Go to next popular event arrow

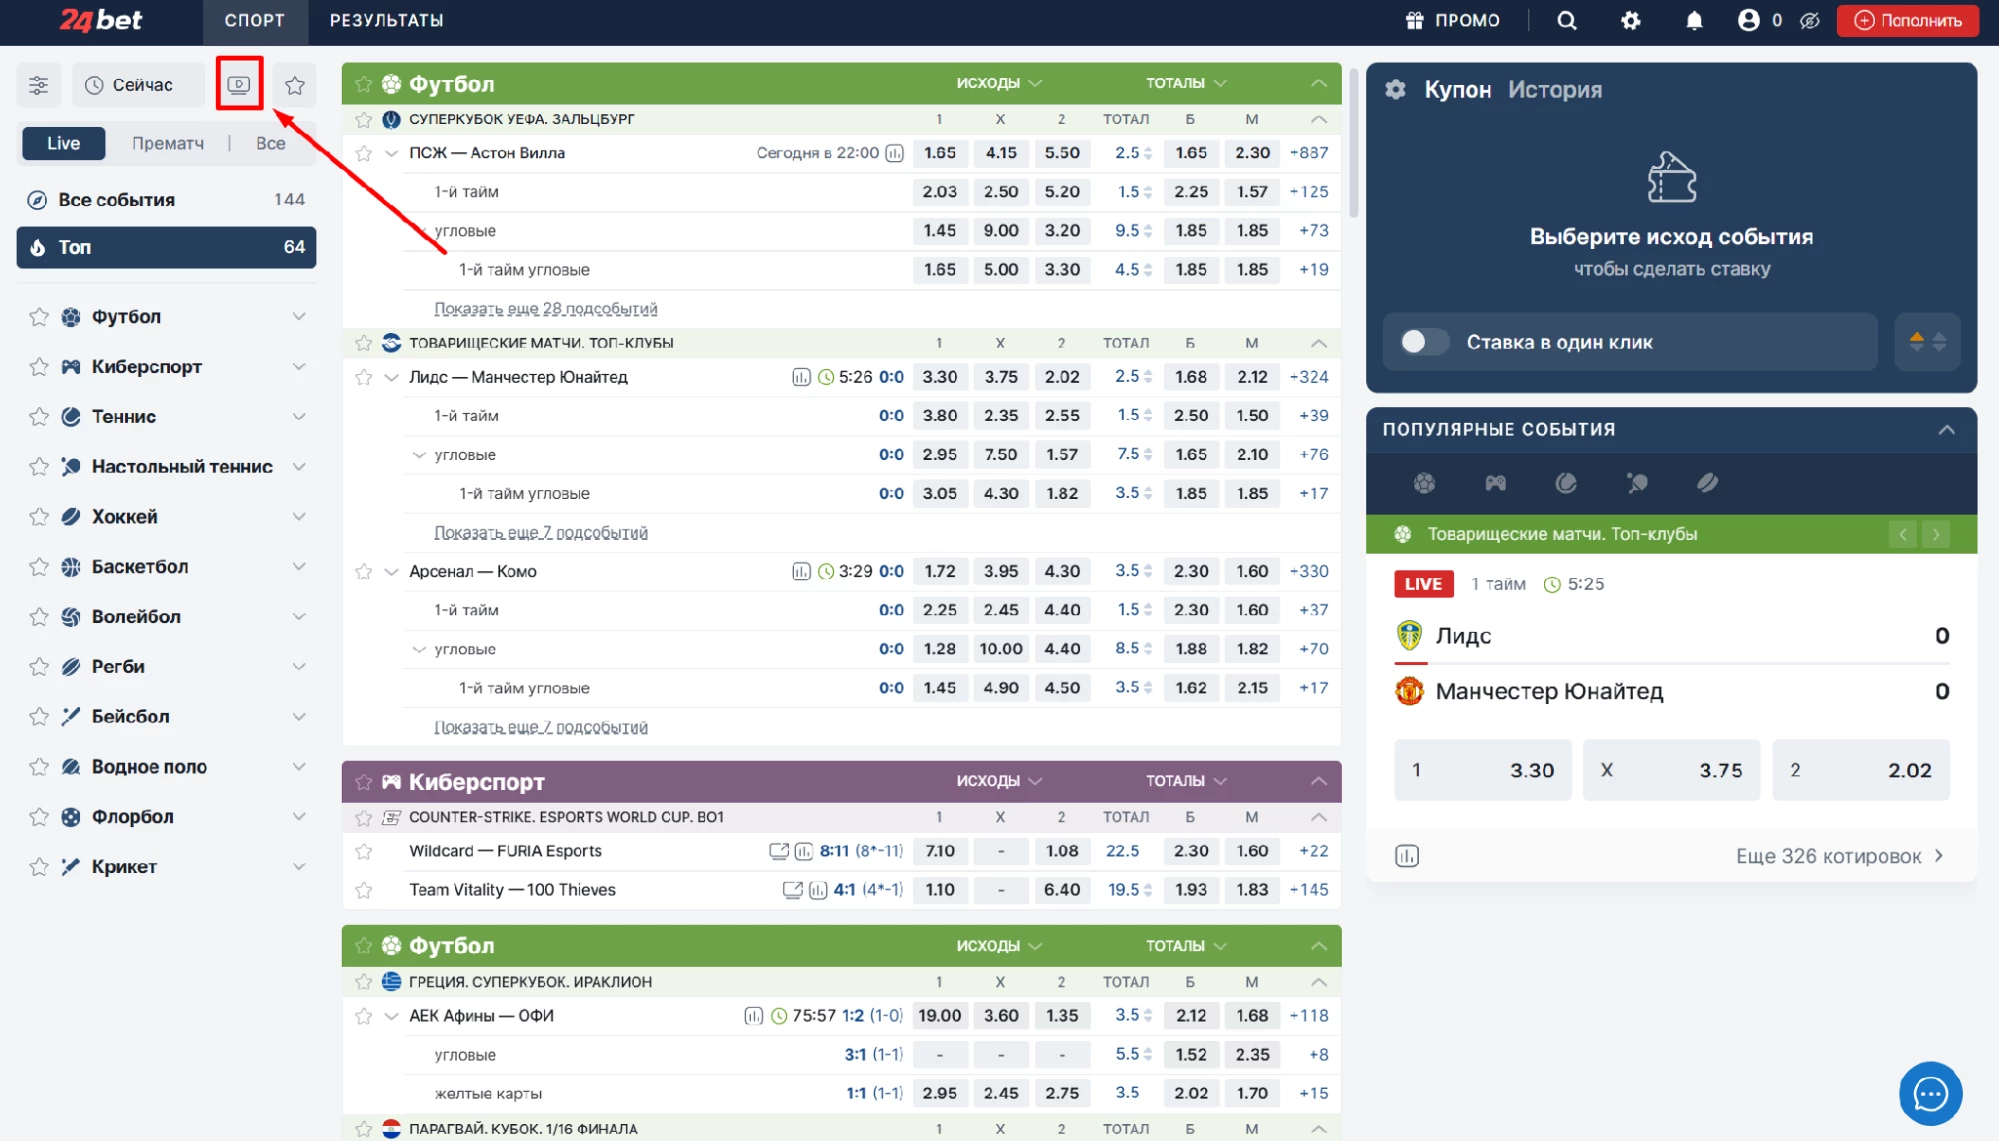click(1936, 534)
